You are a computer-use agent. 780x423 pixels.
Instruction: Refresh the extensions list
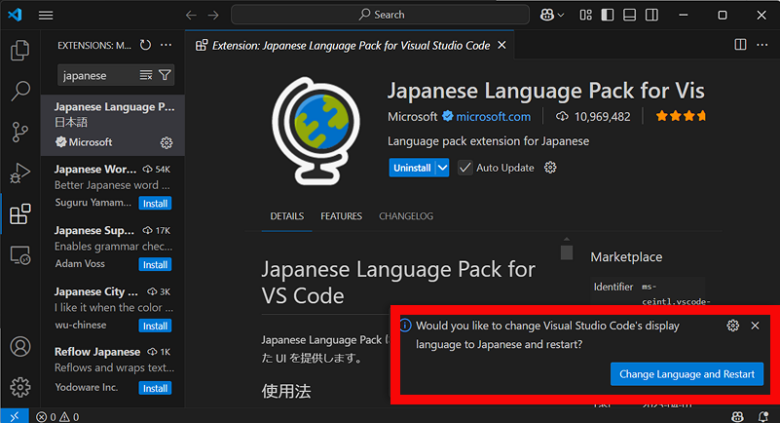pos(145,45)
